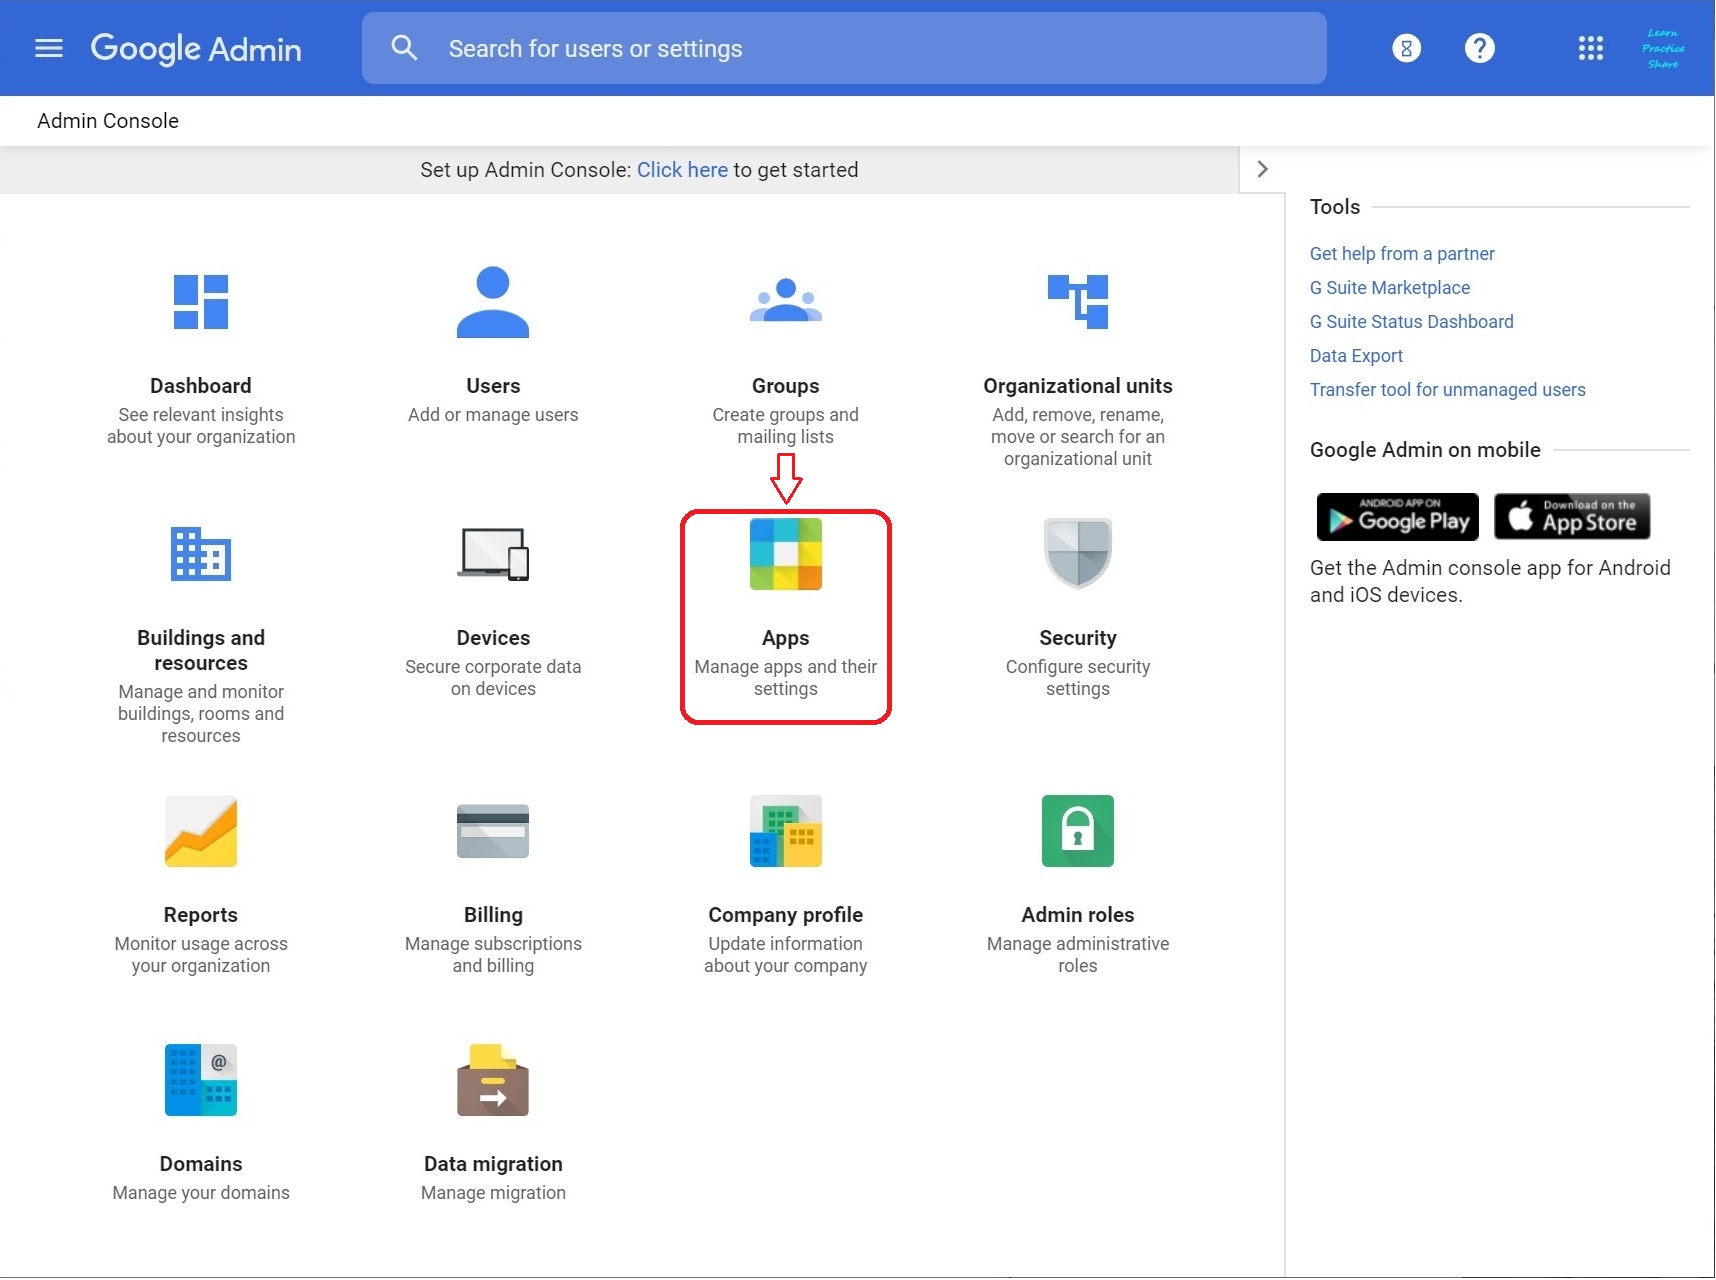Click 'Manage migration' description text
1716x1280 pixels.
[x=493, y=1193]
